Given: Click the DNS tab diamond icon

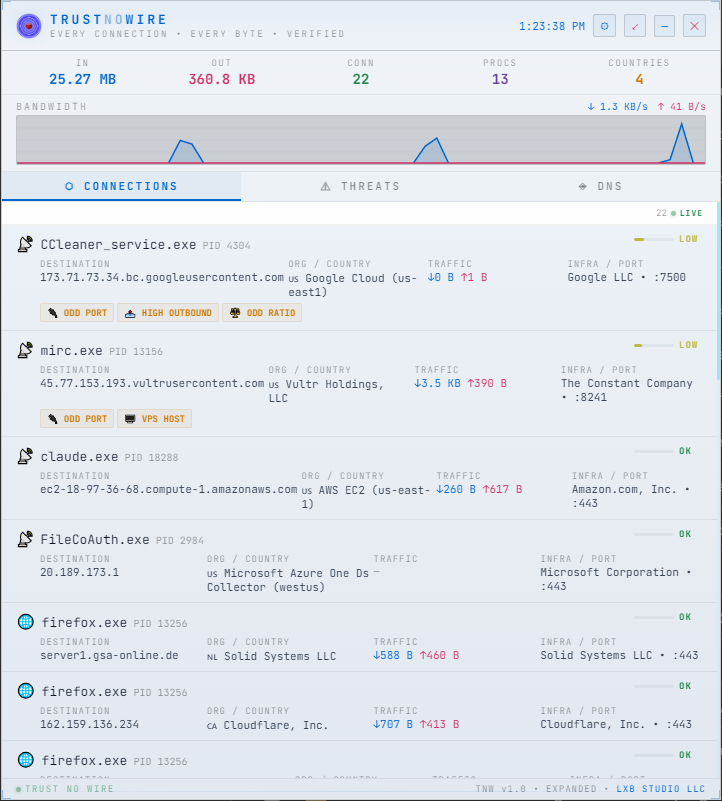Looking at the screenshot, I should pyautogui.click(x=583, y=186).
